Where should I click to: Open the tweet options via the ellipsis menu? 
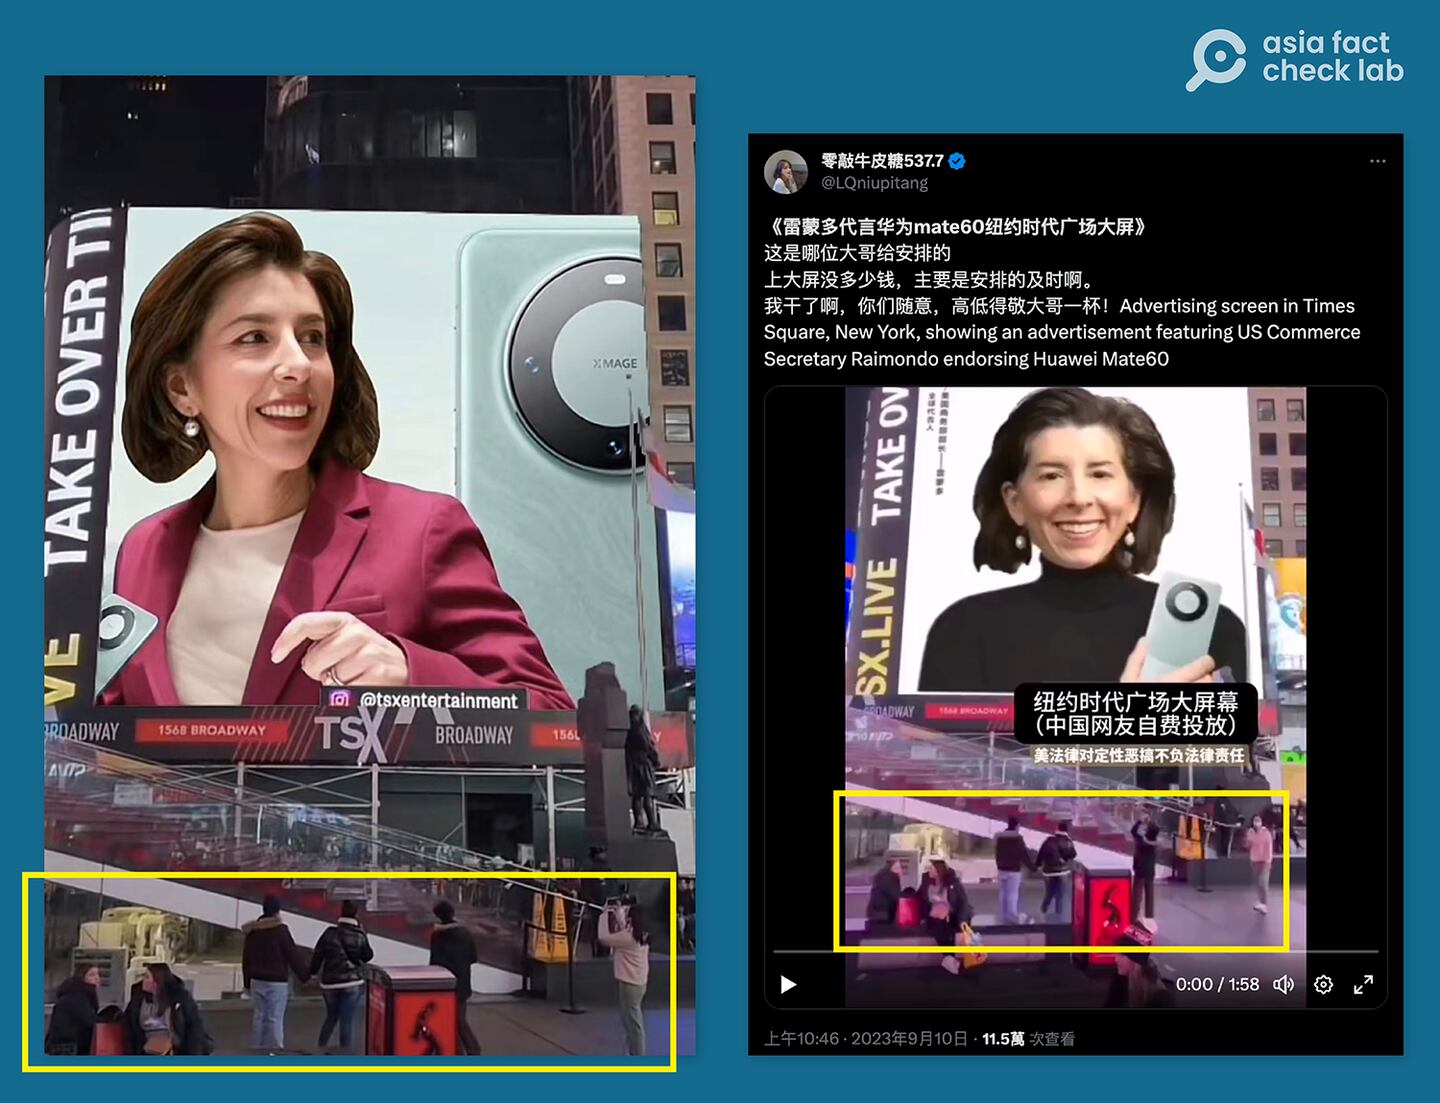pyautogui.click(x=1377, y=160)
